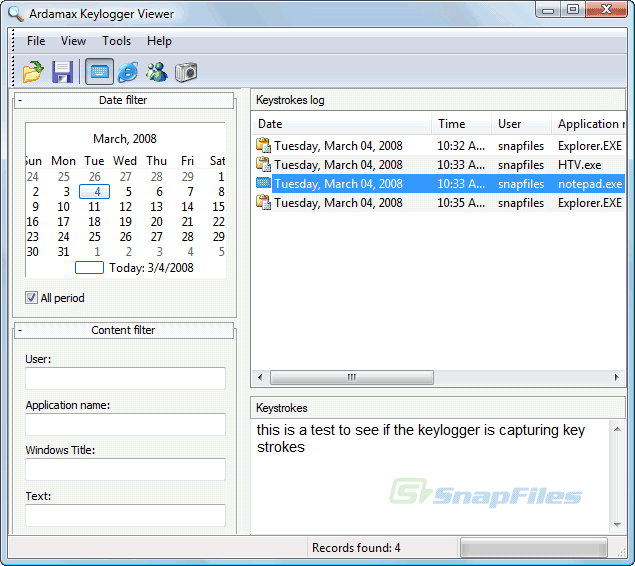
Task: Click the icon of the 10:35 Explorer.EXE record
Action: click(263, 202)
